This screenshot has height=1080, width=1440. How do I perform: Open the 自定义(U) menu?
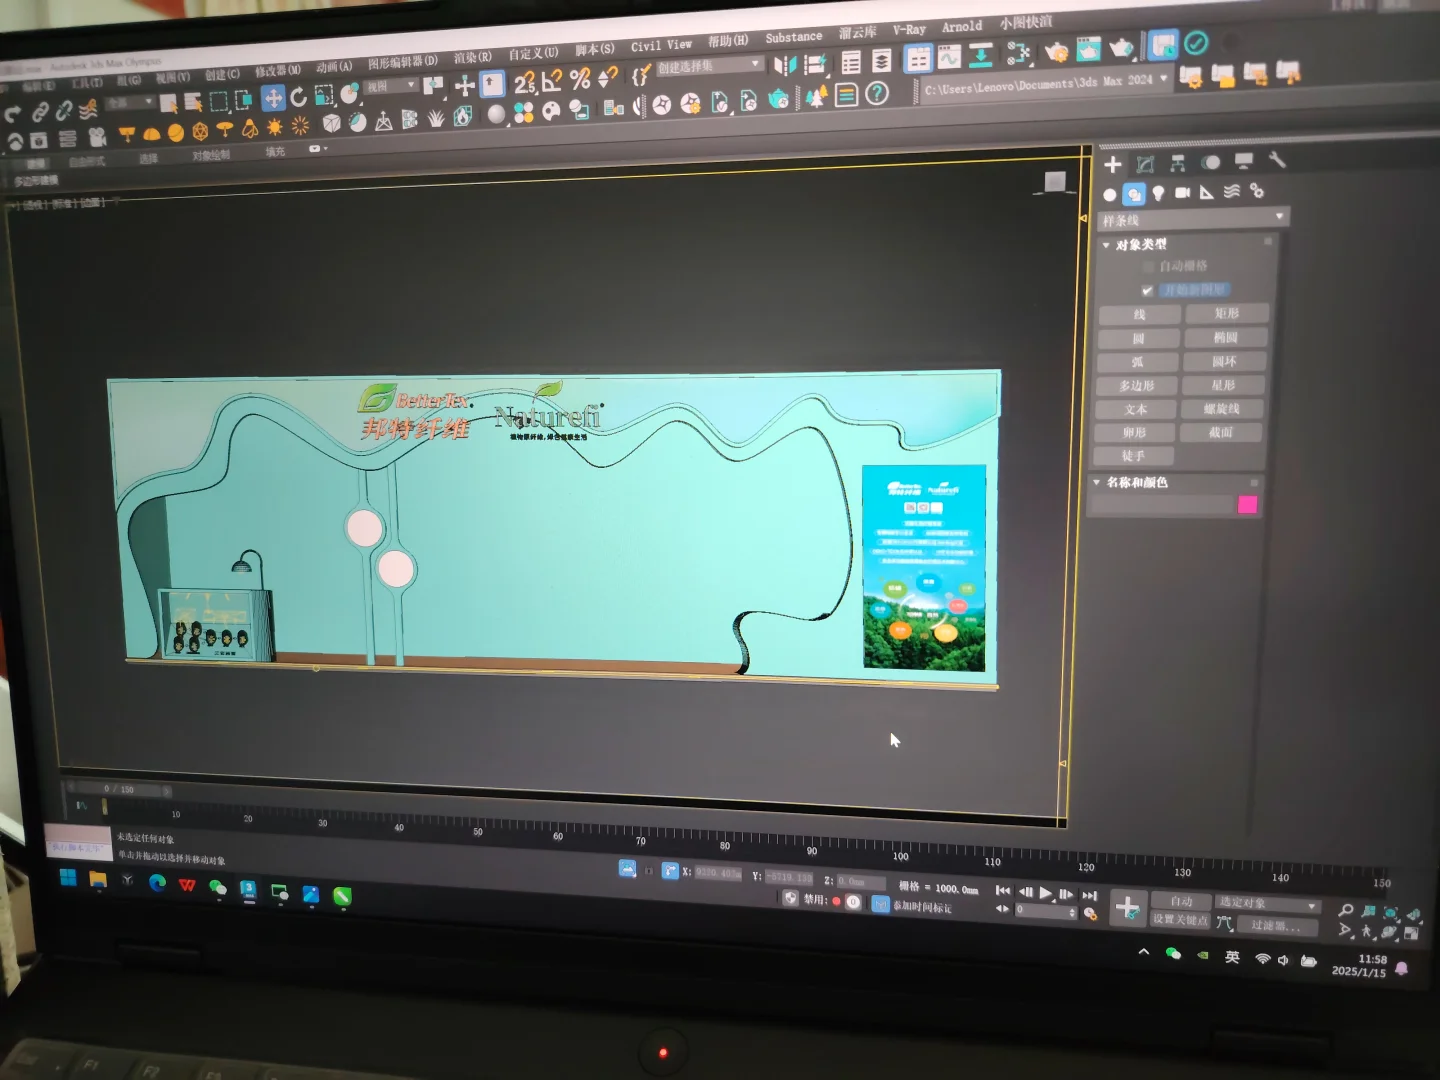click(x=534, y=53)
